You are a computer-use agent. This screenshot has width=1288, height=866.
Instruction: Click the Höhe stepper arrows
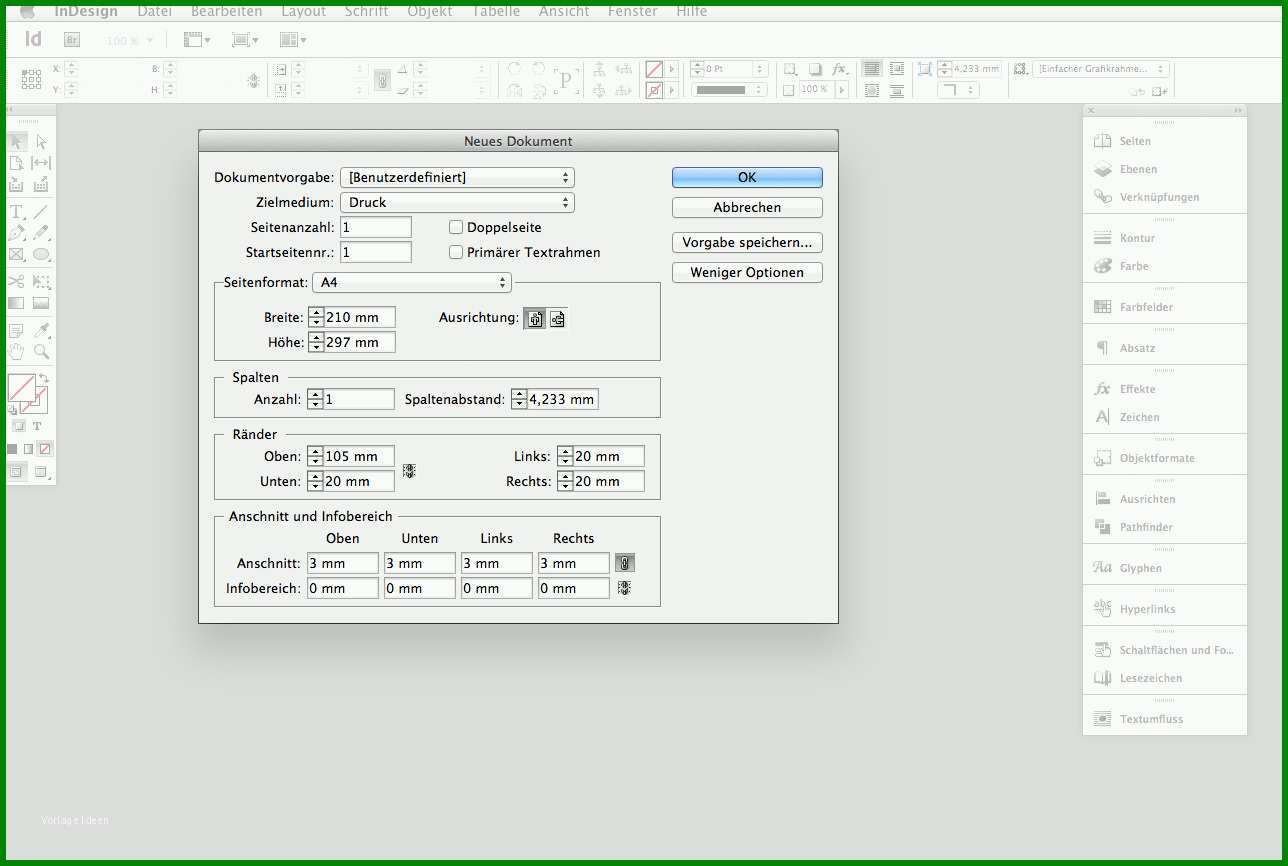pos(316,342)
